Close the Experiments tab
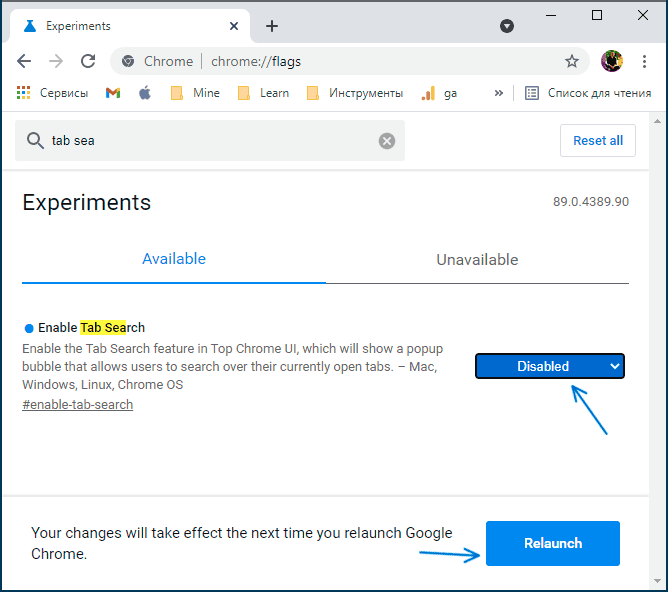Image resolution: width=668 pixels, height=592 pixels. 234,26
